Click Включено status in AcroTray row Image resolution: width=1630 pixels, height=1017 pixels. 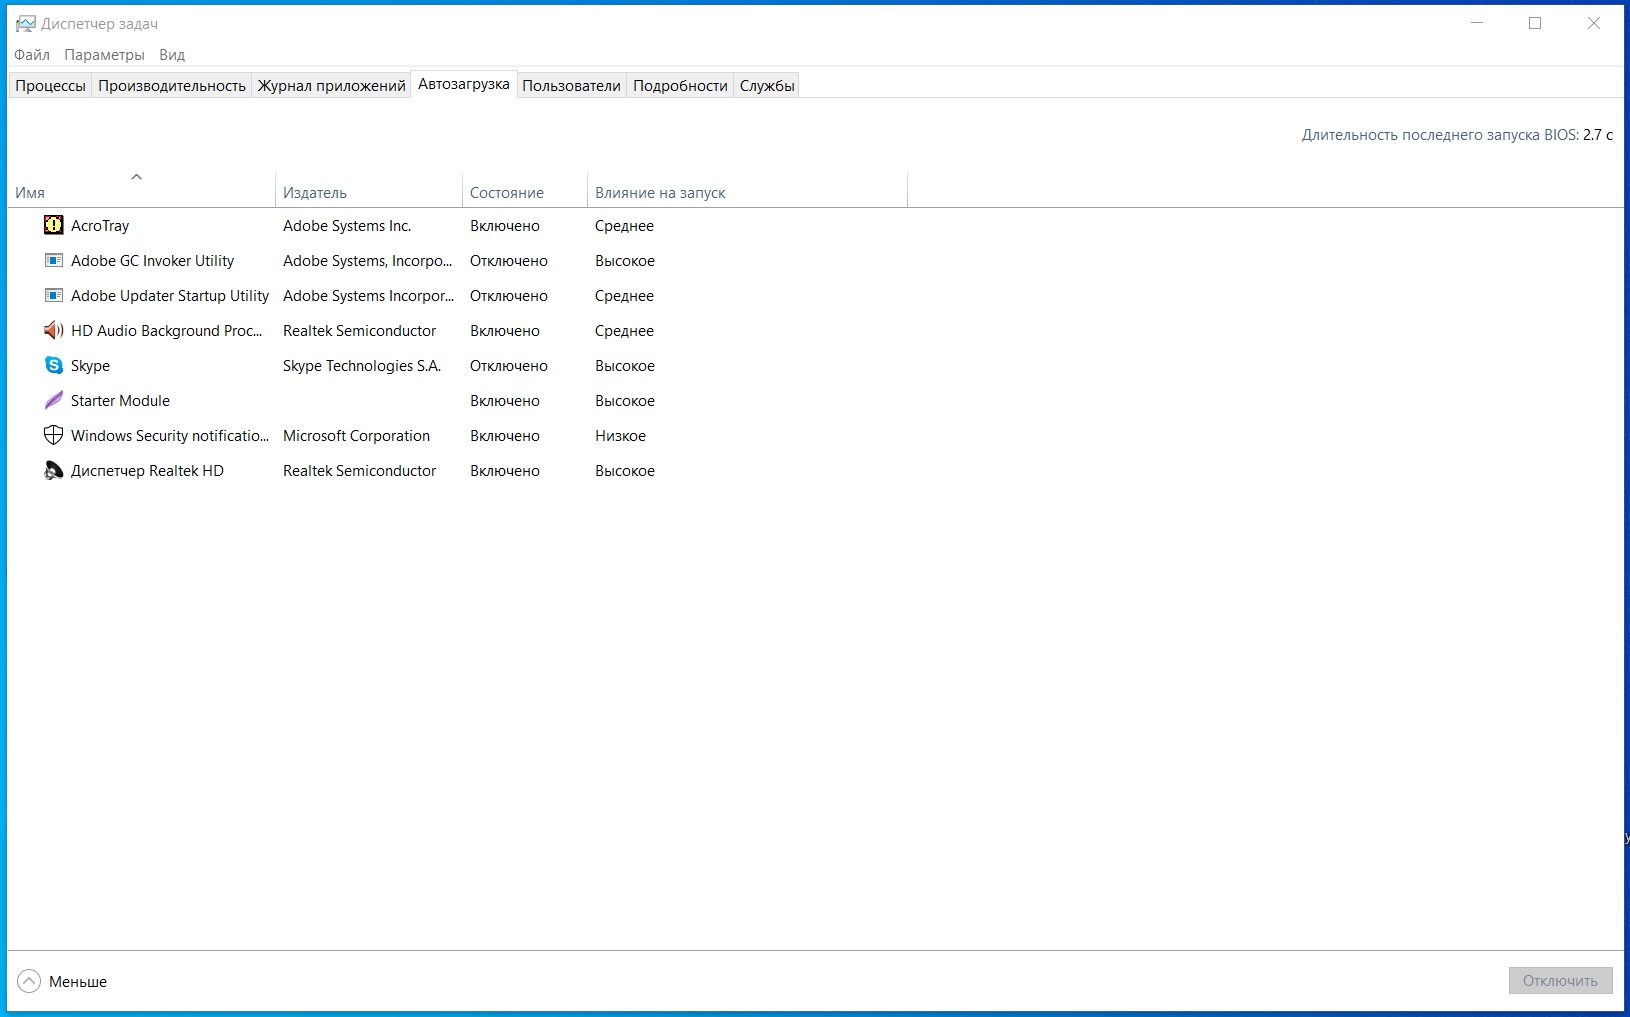pyautogui.click(x=505, y=226)
